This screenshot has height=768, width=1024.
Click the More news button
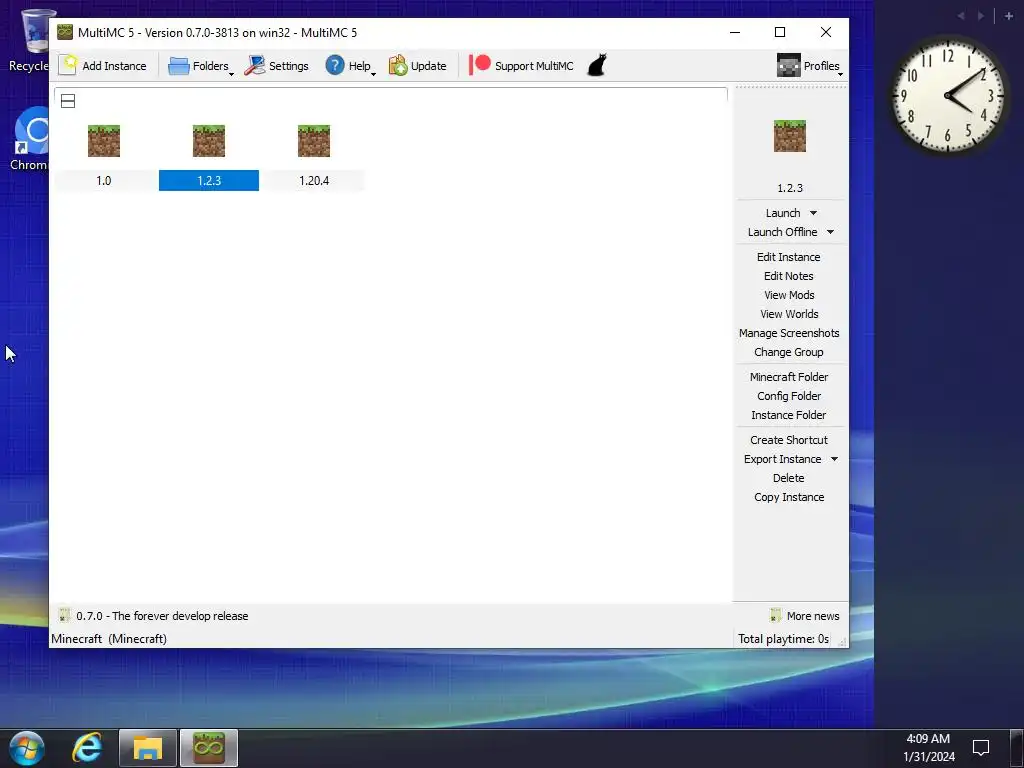(x=805, y=616)
